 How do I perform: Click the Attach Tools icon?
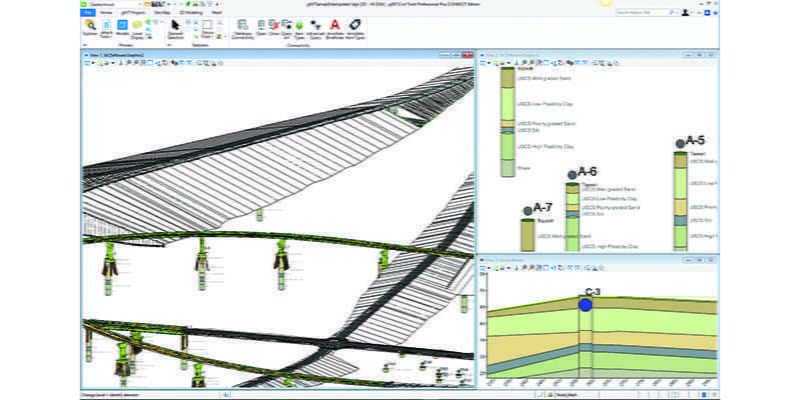pyautogui.click(x=106, y=29)
